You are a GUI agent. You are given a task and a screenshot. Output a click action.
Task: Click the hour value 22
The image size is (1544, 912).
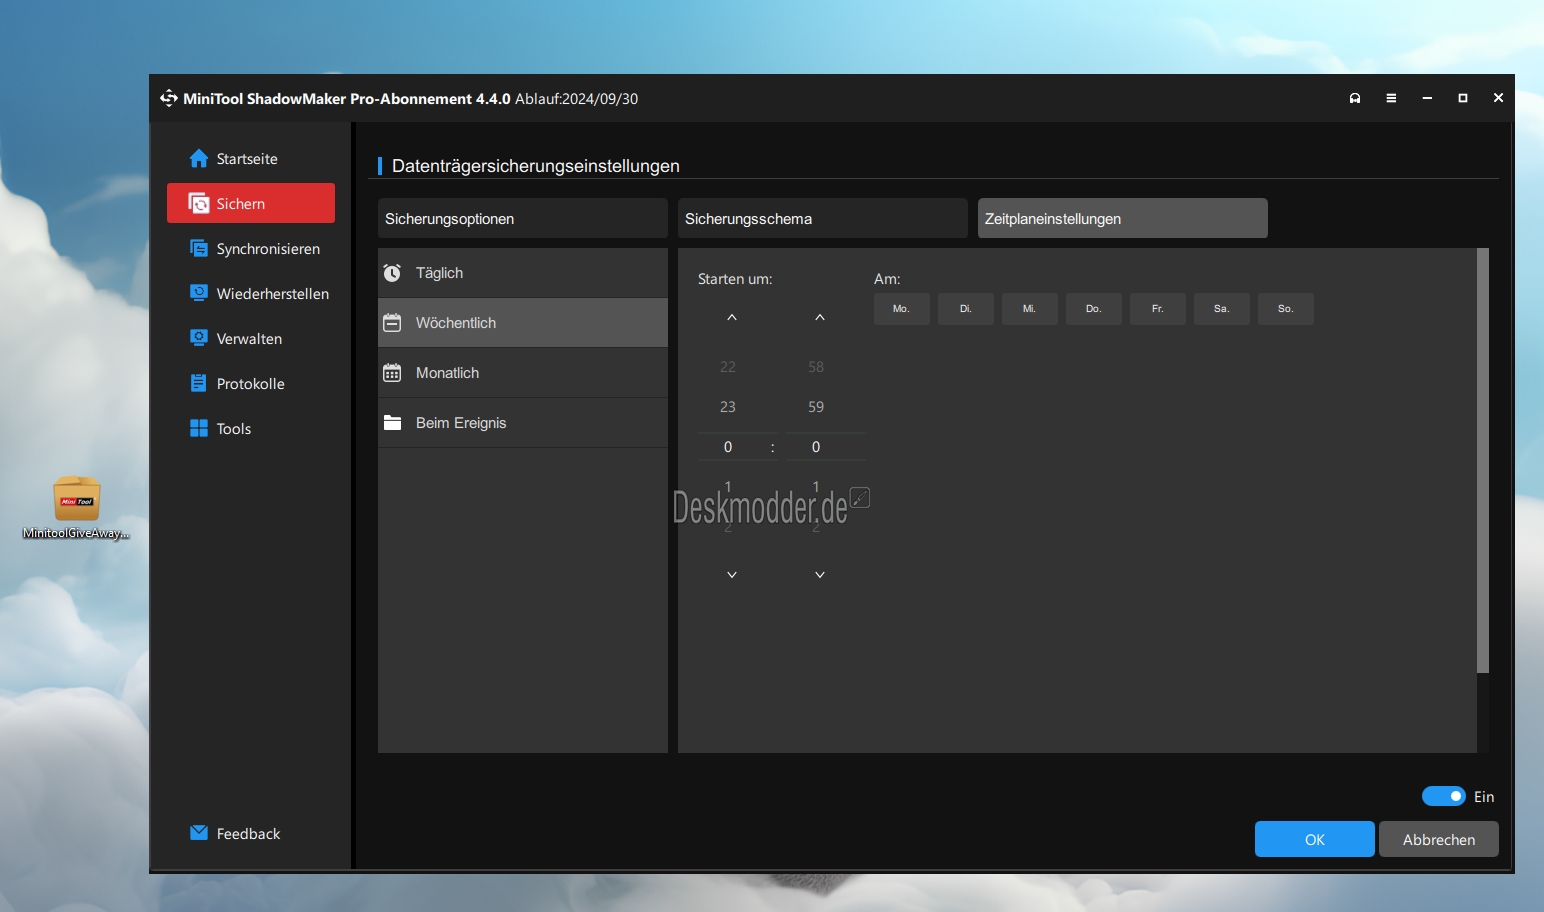728,367
